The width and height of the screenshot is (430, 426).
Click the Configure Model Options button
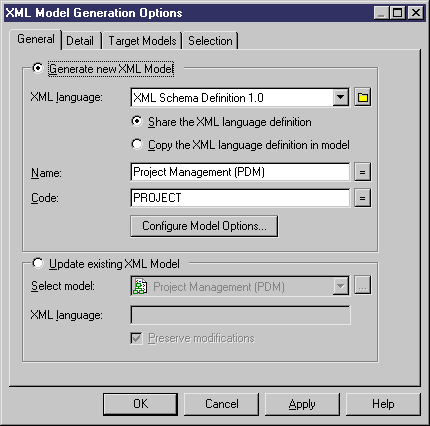(204, 226)
